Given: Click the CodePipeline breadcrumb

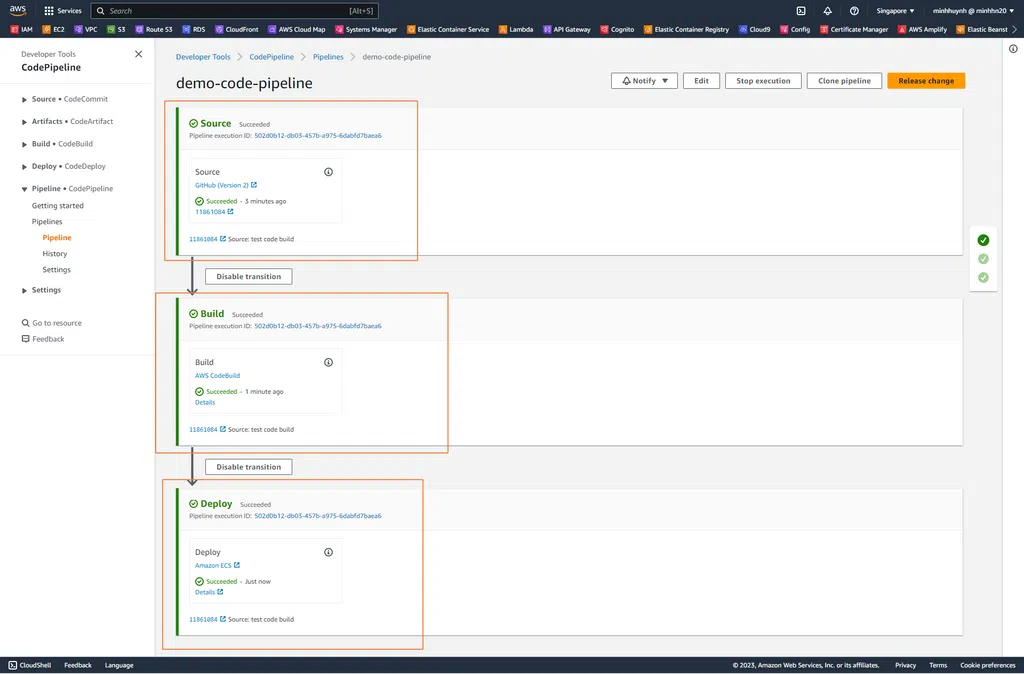Looking at the screenshot, I should tap(272, 57).
